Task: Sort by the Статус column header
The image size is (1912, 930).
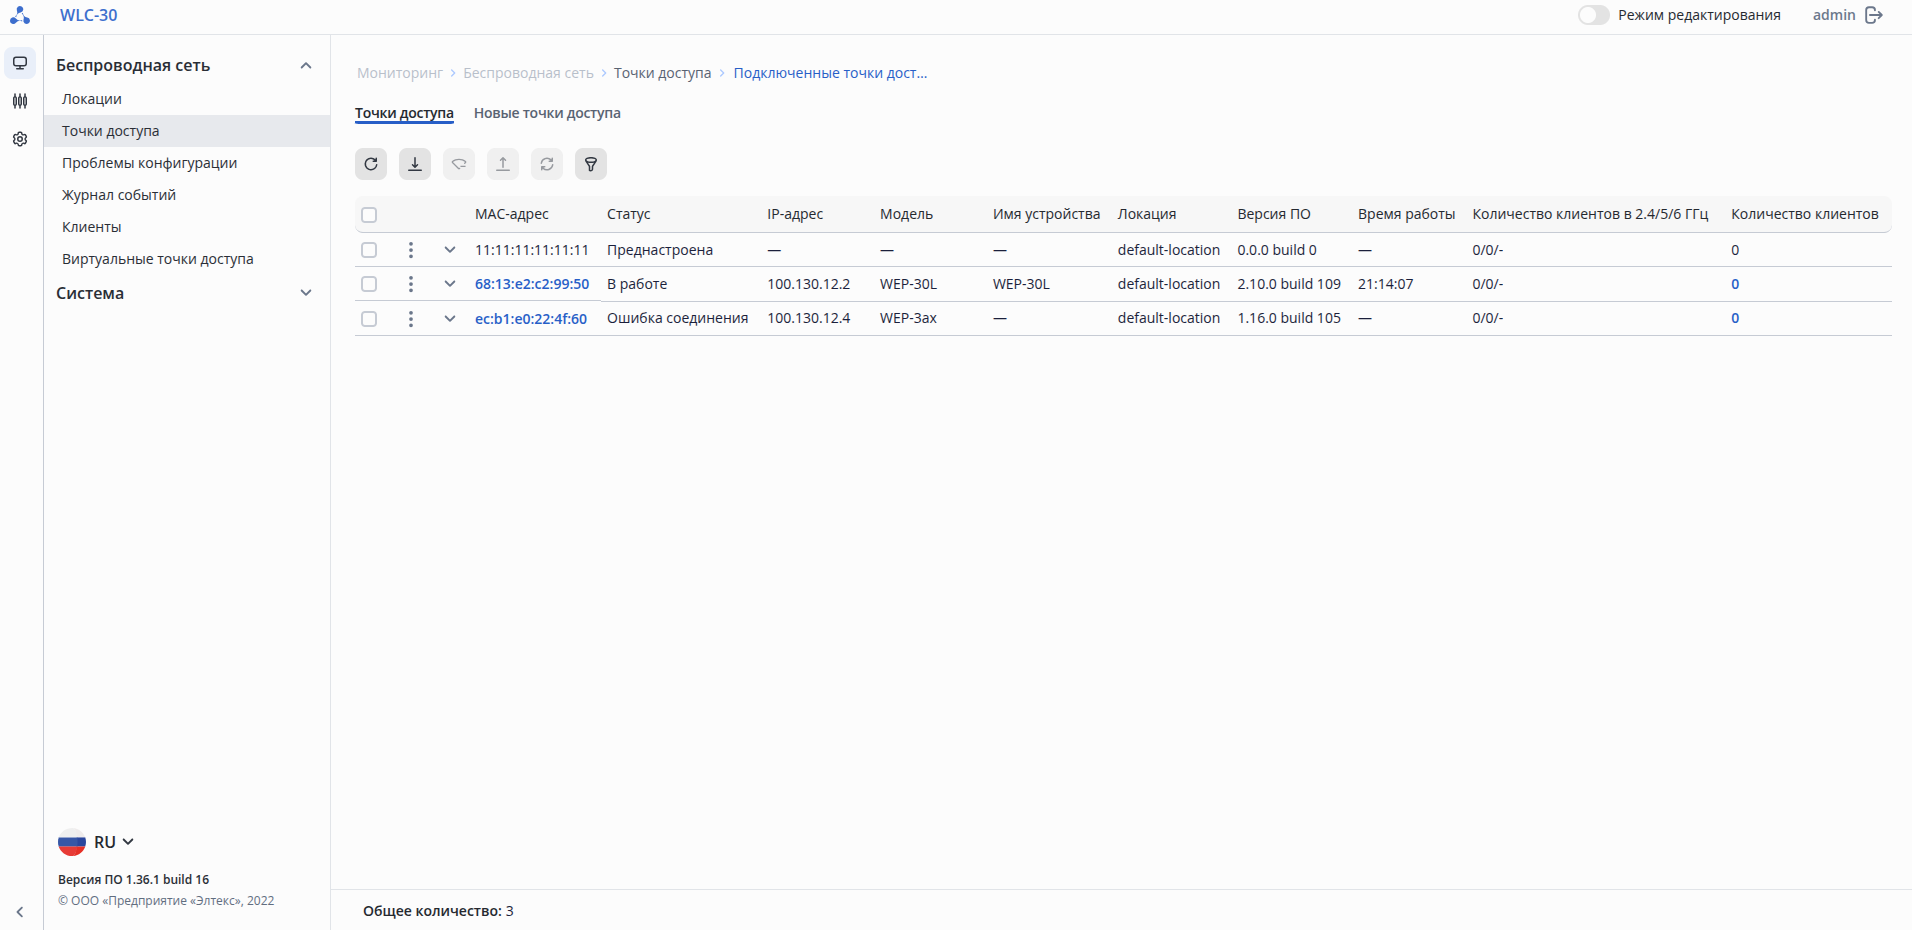Action: [628, 214]
